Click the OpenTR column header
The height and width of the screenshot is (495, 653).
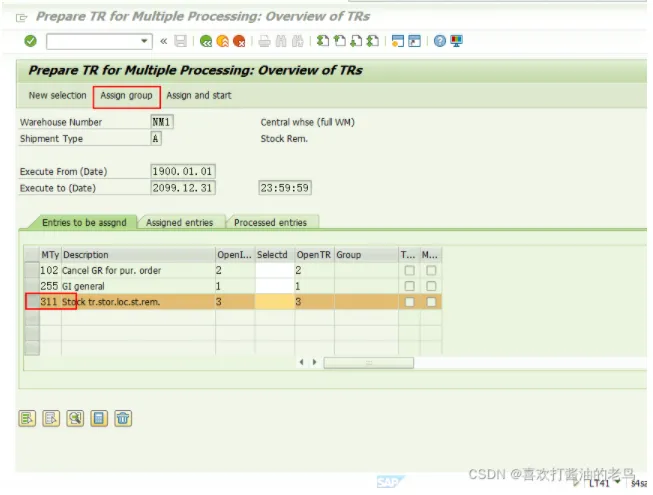[x=314, y=255]
